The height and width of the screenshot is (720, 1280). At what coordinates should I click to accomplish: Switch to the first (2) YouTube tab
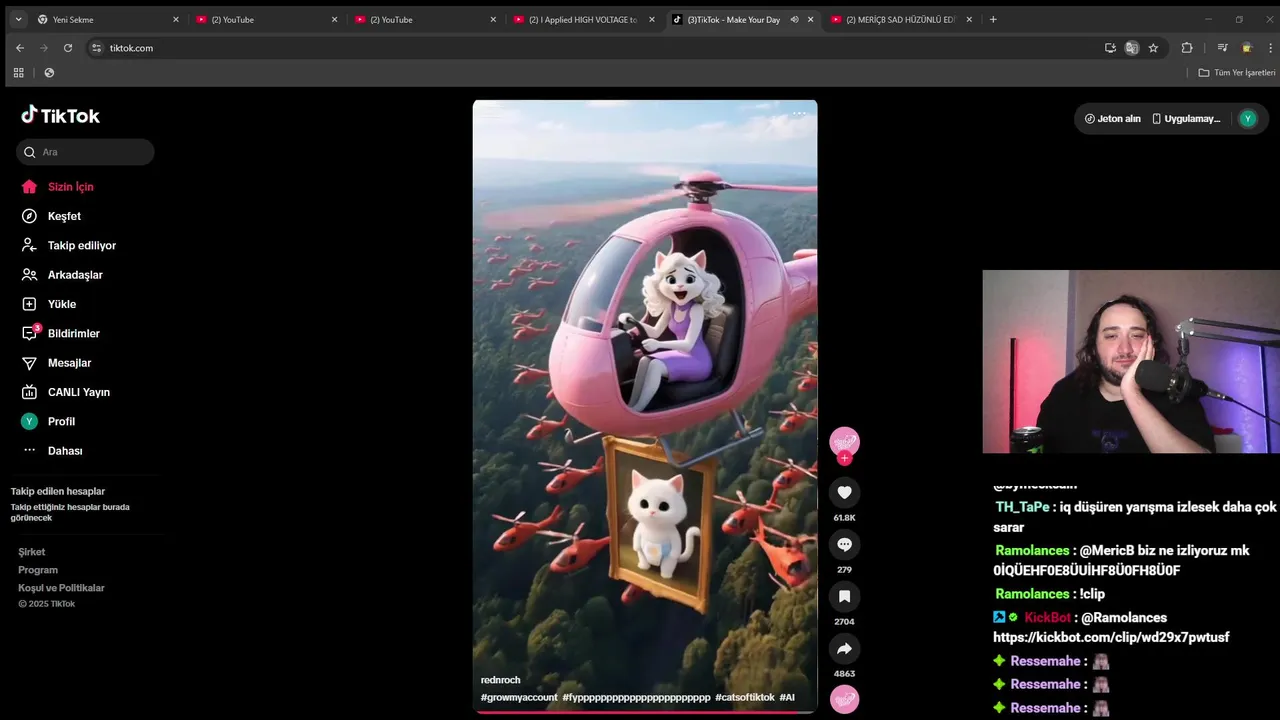click(x=264, y=19)
